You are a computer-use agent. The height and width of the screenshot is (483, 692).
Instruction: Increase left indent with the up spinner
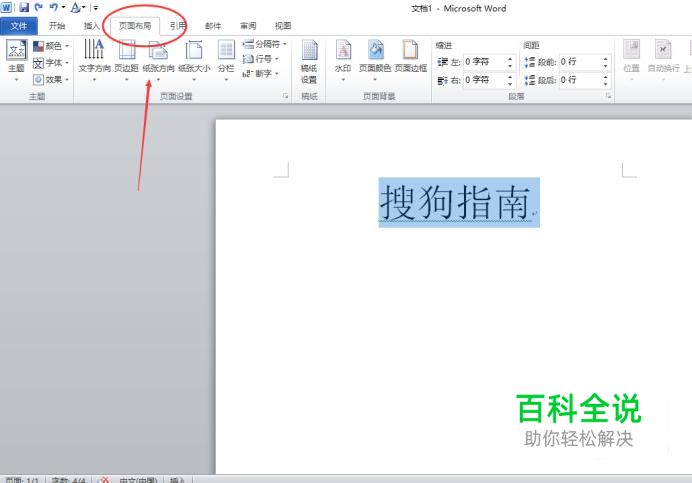tap(510, 59)
